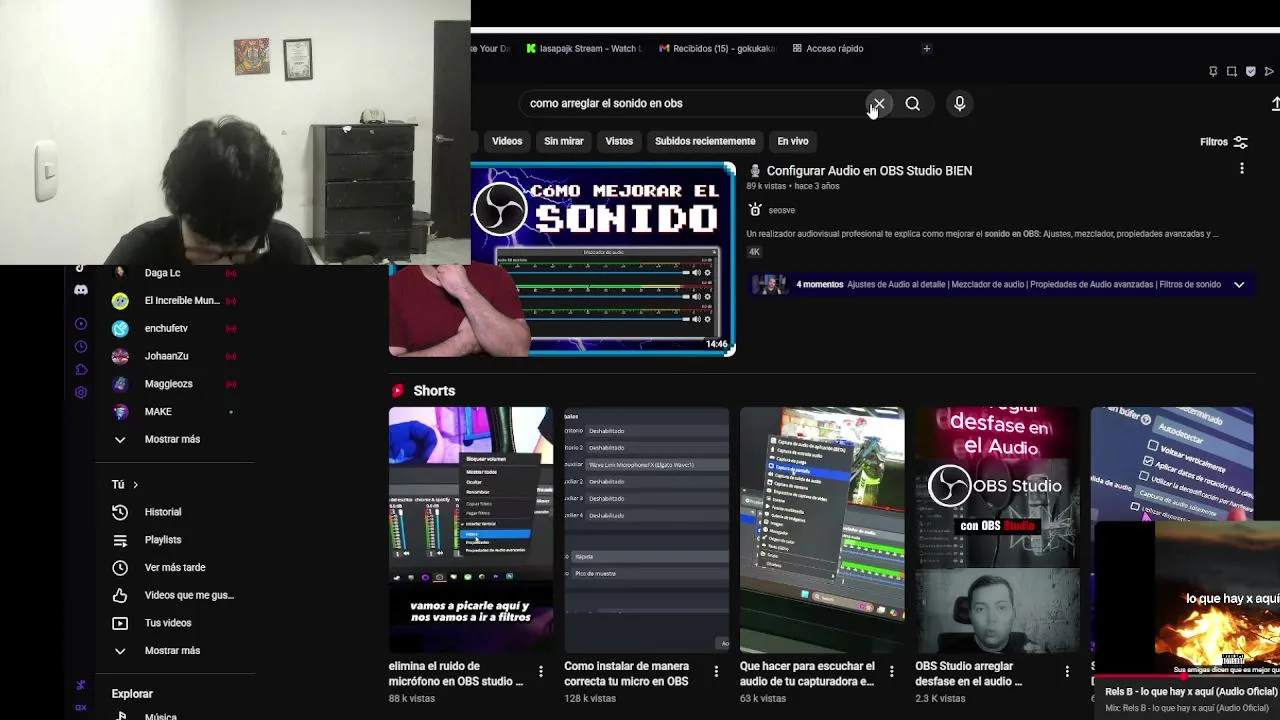Viewport: 1280px width, 720px height.
Task: Open the Shorts section logo icon
Action: pos(398,391)
